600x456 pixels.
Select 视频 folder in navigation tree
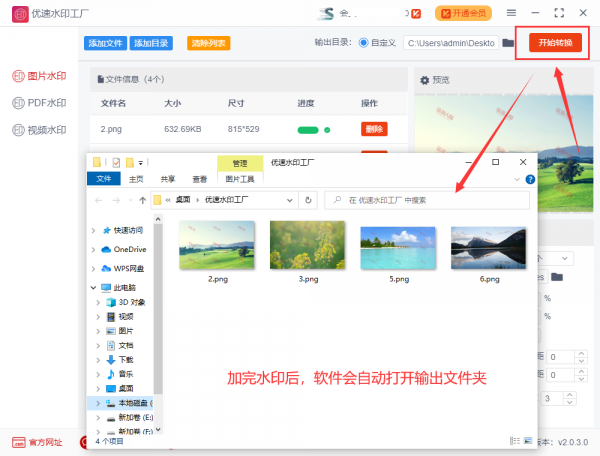[120, 316]
